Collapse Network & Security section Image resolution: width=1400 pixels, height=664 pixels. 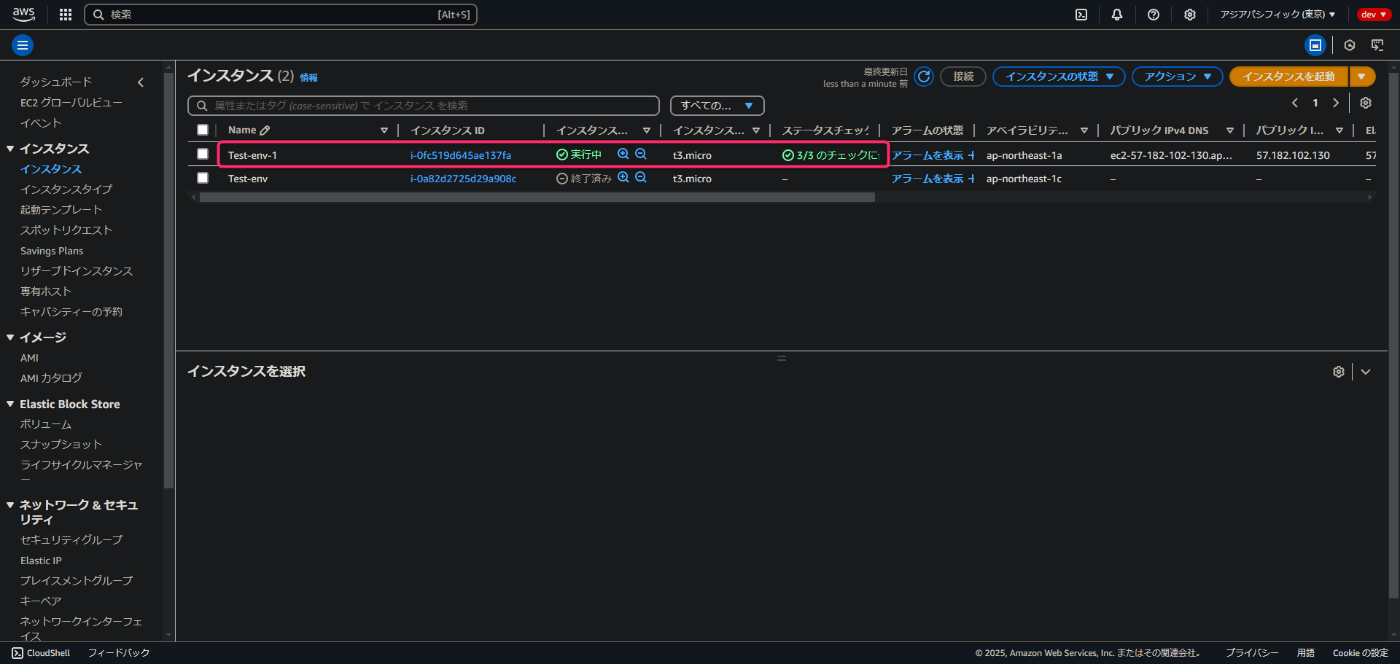pyautogui.click(x=10, y=506)
